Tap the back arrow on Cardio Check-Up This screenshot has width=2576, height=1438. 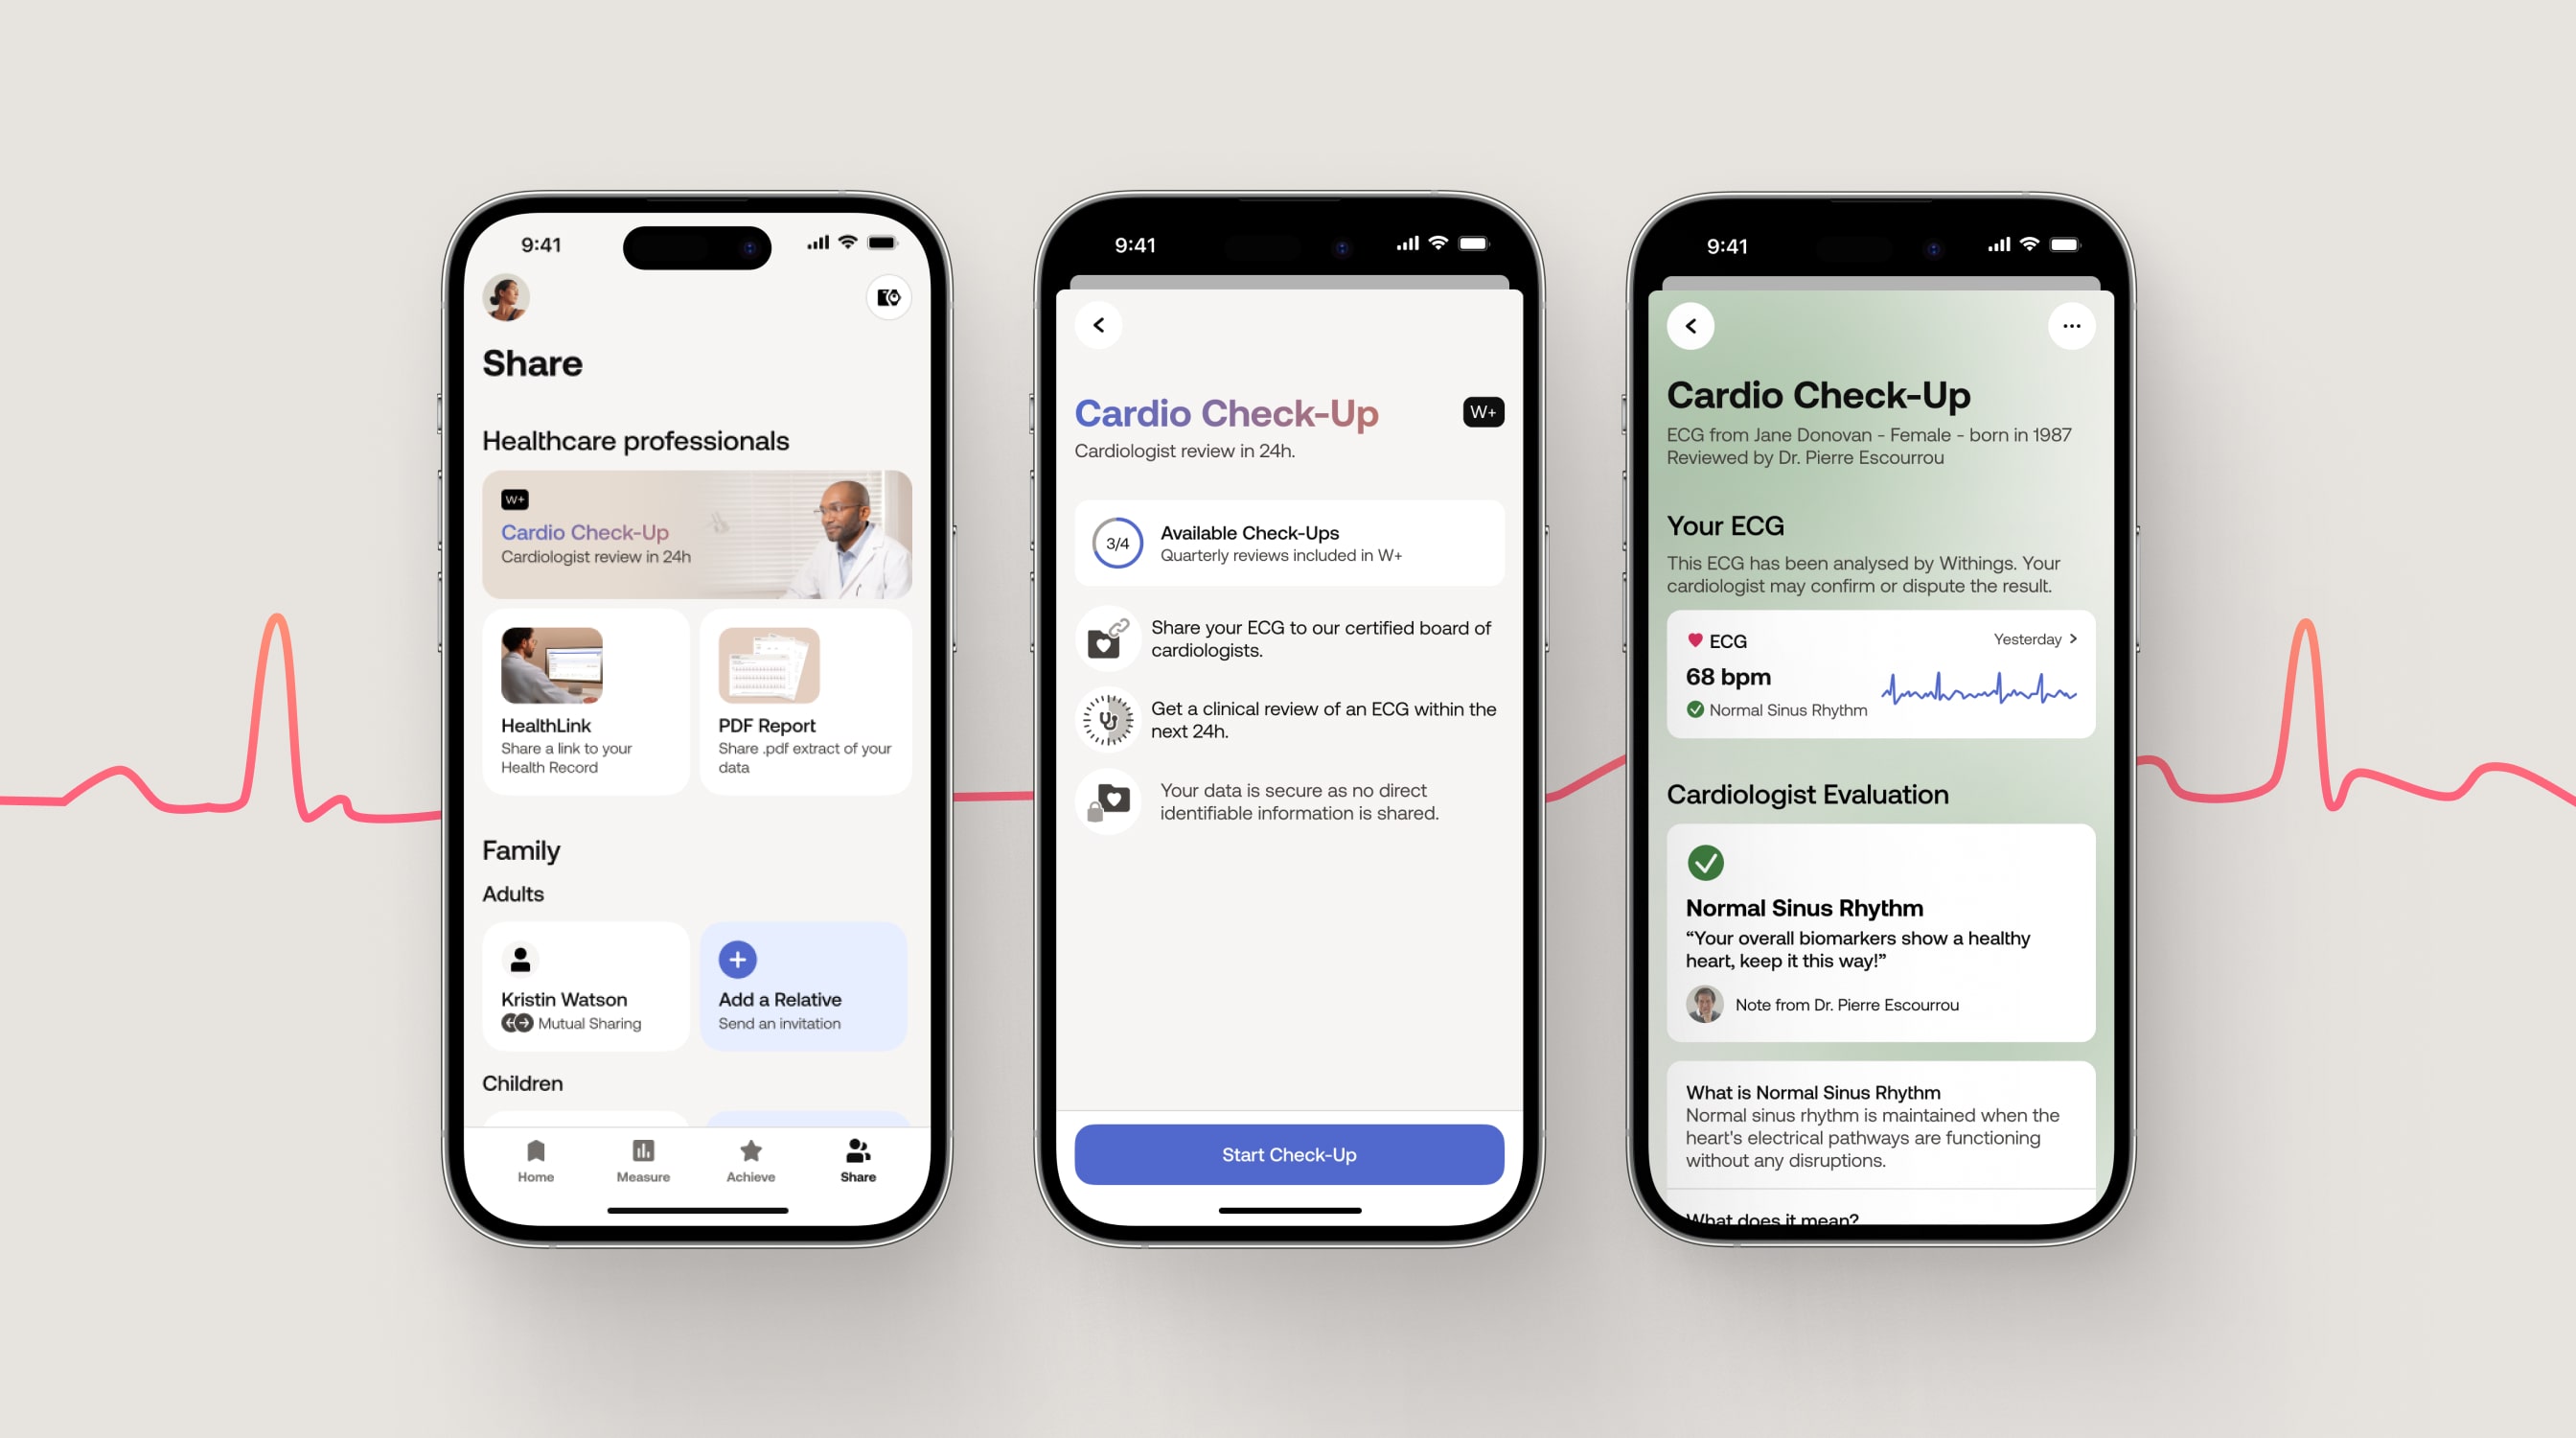point(1098,324)
